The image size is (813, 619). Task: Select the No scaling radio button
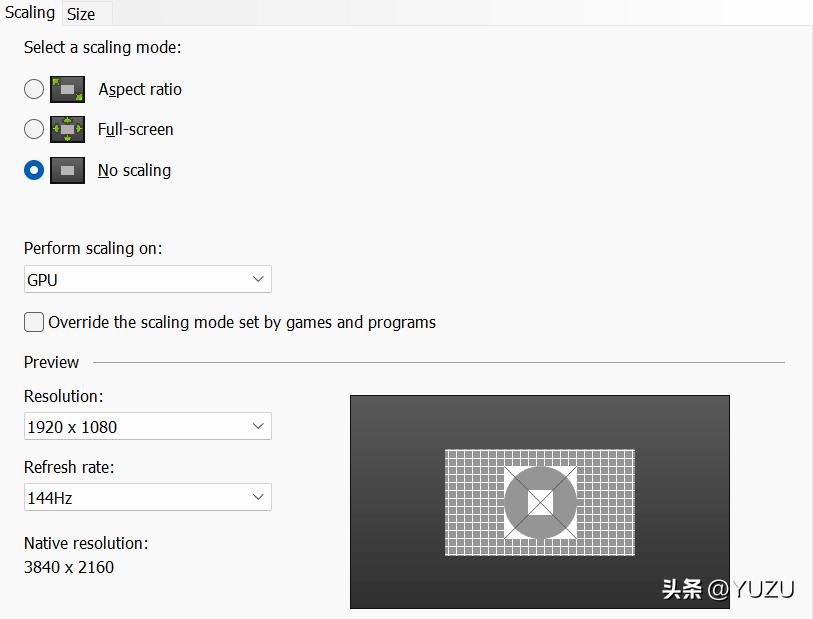click(x=33, y=170)
